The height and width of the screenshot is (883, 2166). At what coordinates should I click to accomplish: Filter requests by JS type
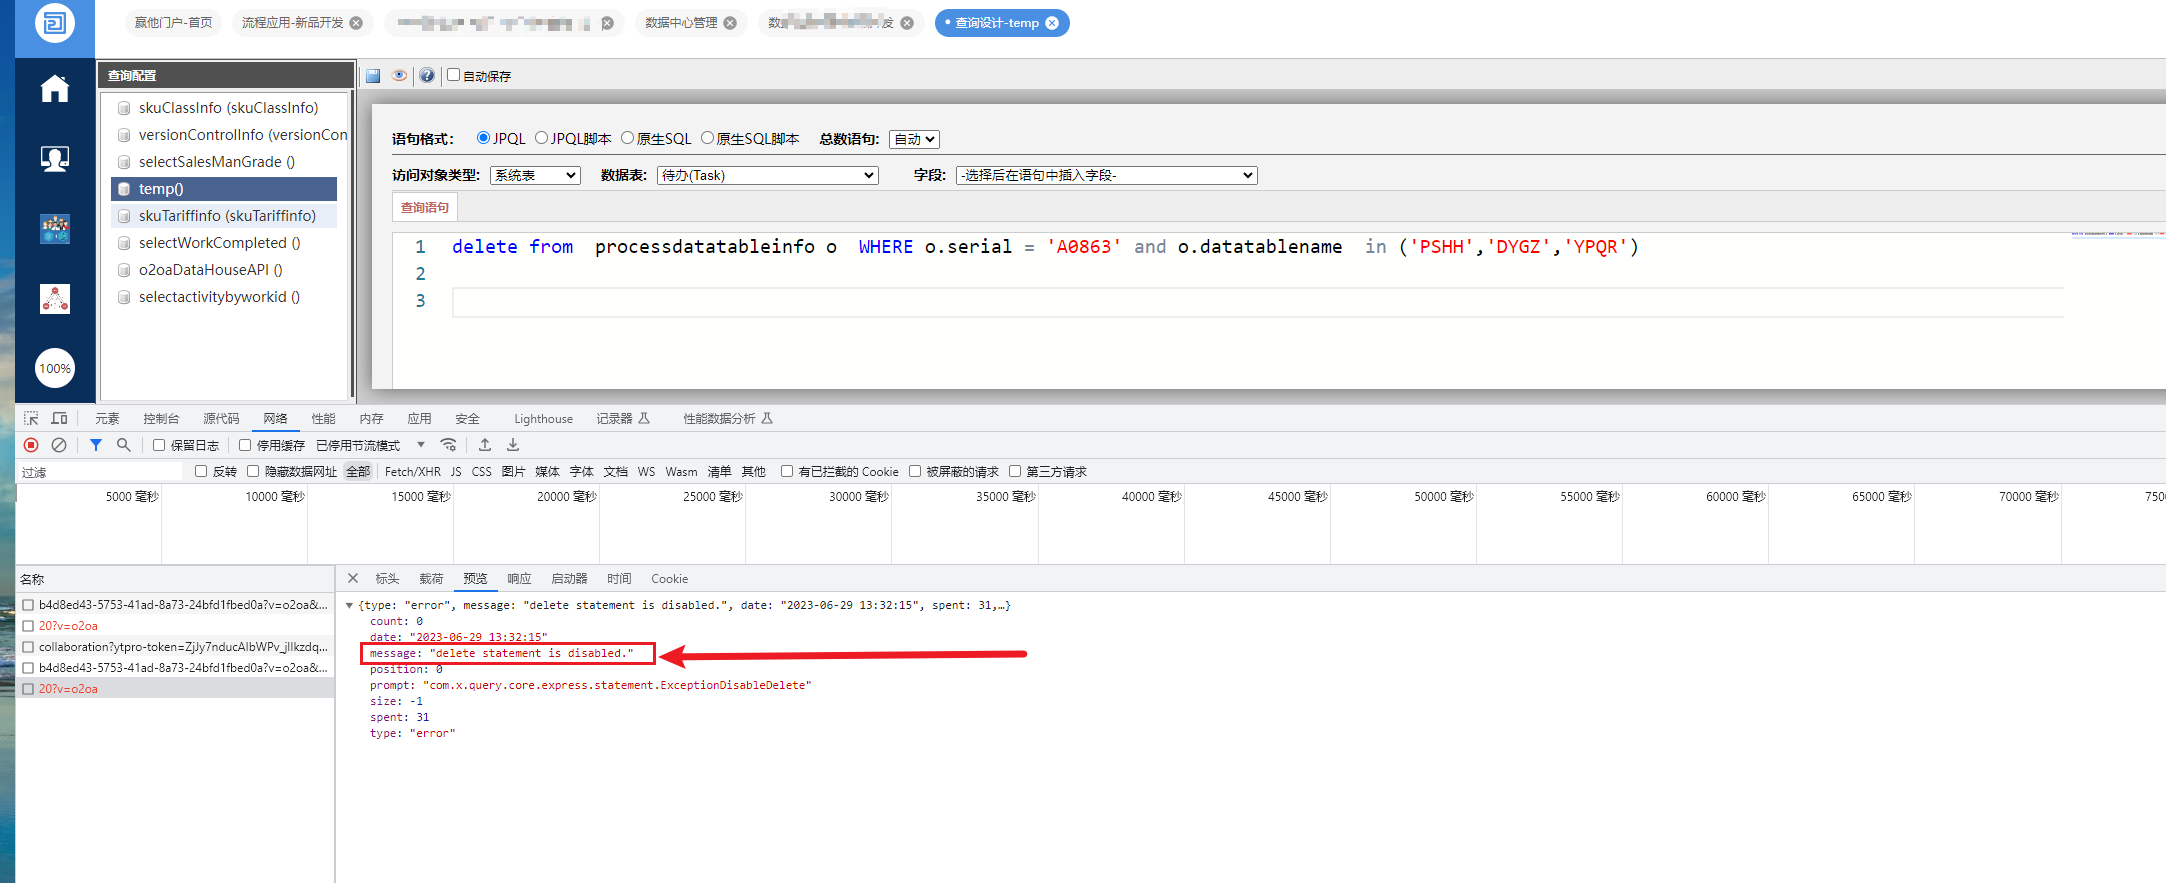click(x=456, y=471)
